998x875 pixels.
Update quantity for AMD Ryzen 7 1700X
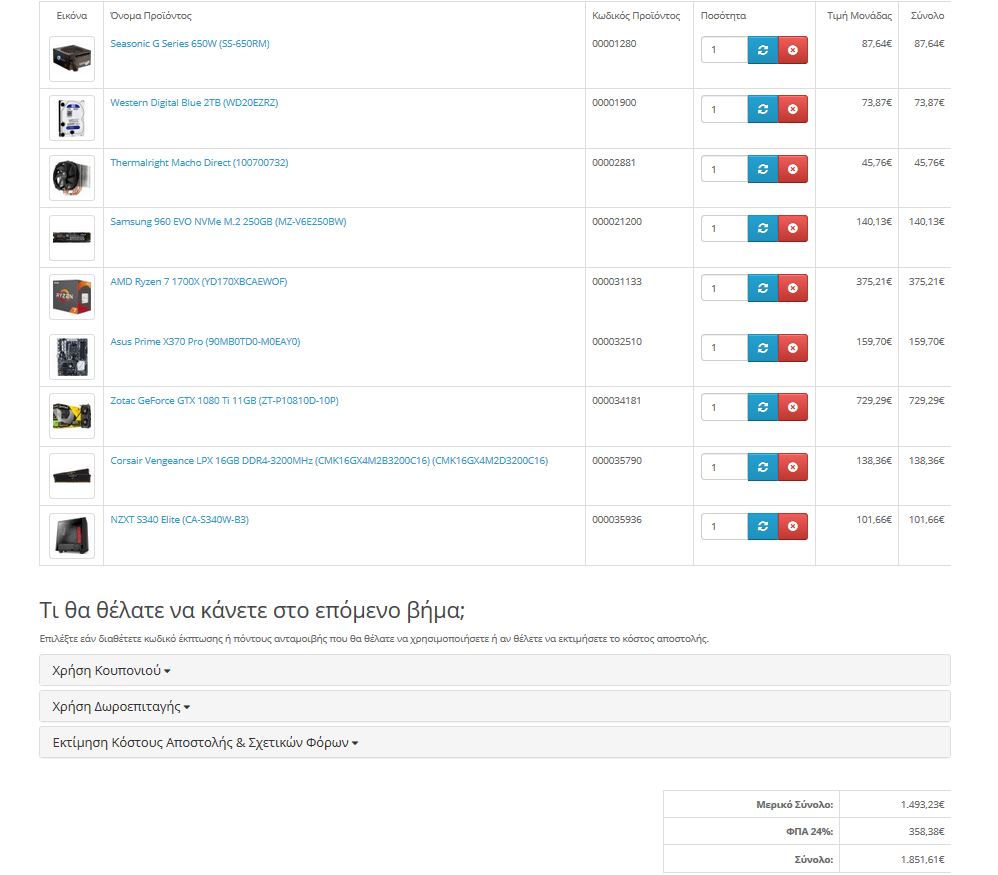pyautogui.click(x=763, y=288)
